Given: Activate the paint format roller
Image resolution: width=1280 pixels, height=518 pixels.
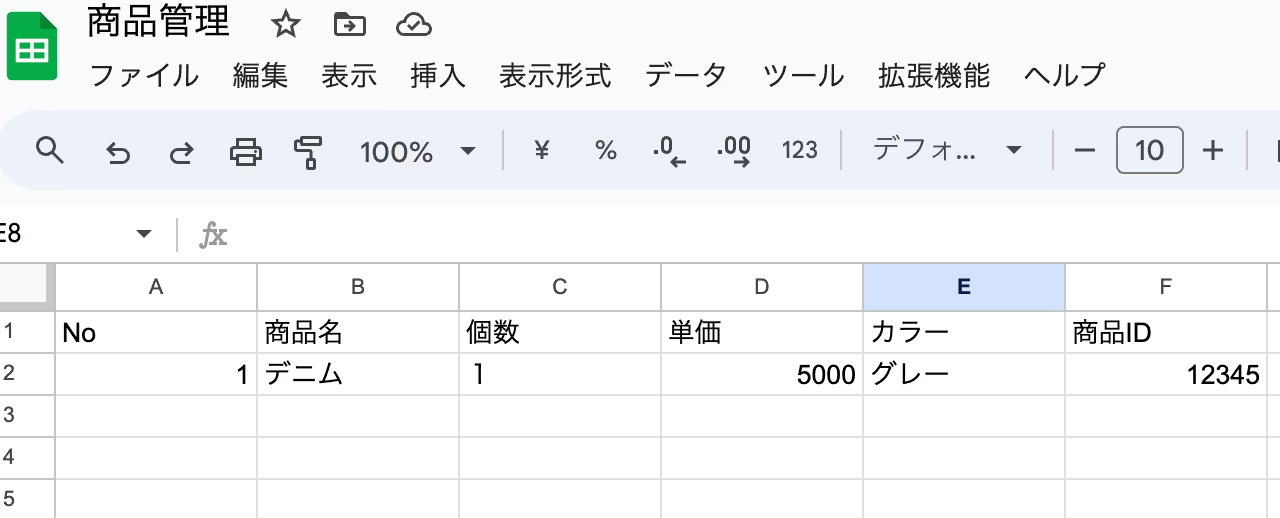Looking at the screenshot, I should point(308,152).
